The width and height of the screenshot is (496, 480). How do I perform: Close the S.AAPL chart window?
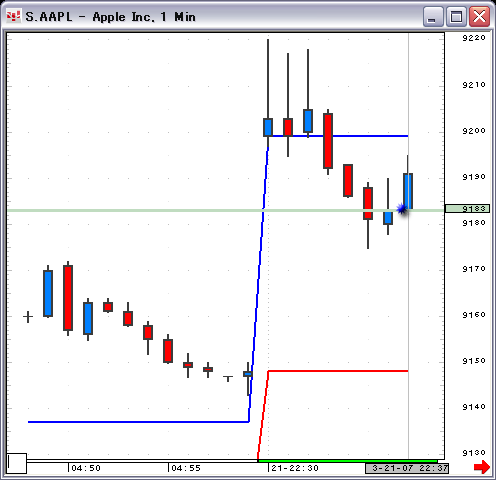pos(479,17)
